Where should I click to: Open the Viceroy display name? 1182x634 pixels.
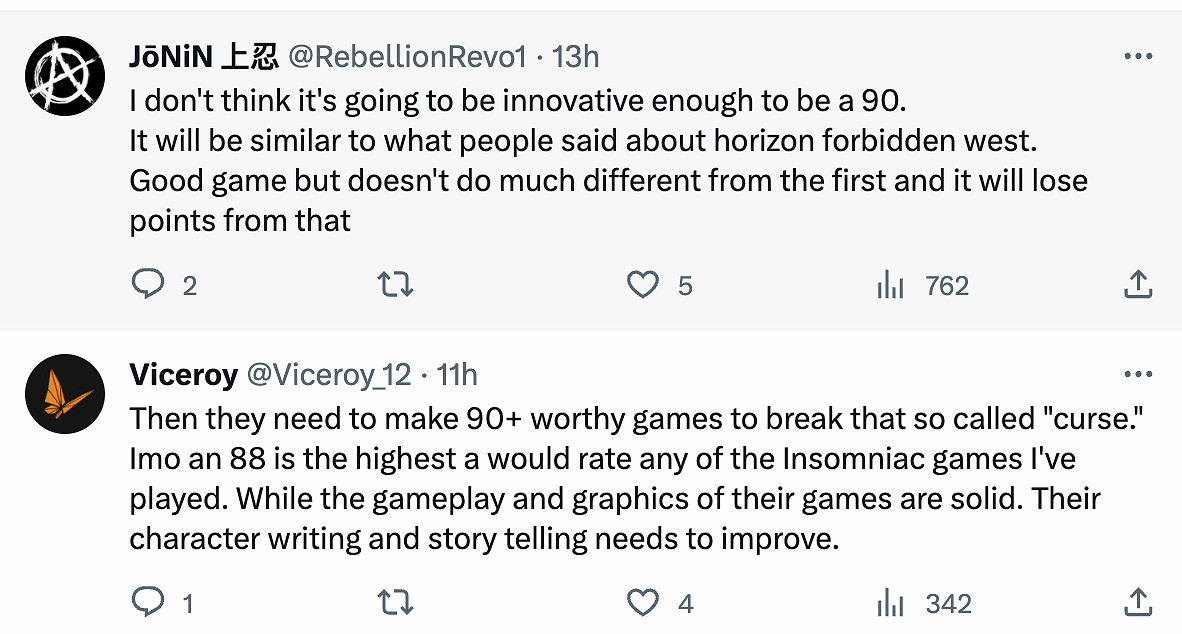point(183,375)
